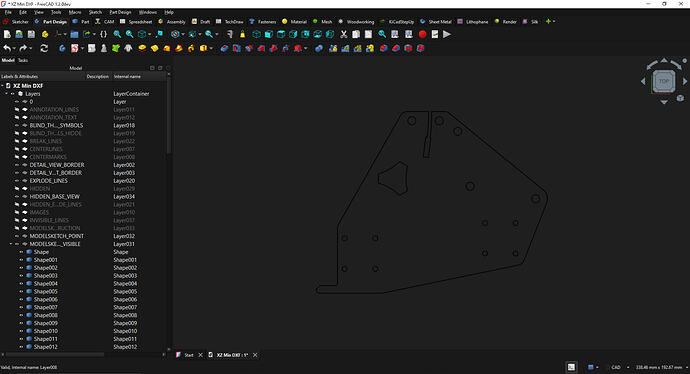The width and height of the screenshot is (690, 374).
Task: Switch to the Woodworking workbench
Action: coord(356,22)
